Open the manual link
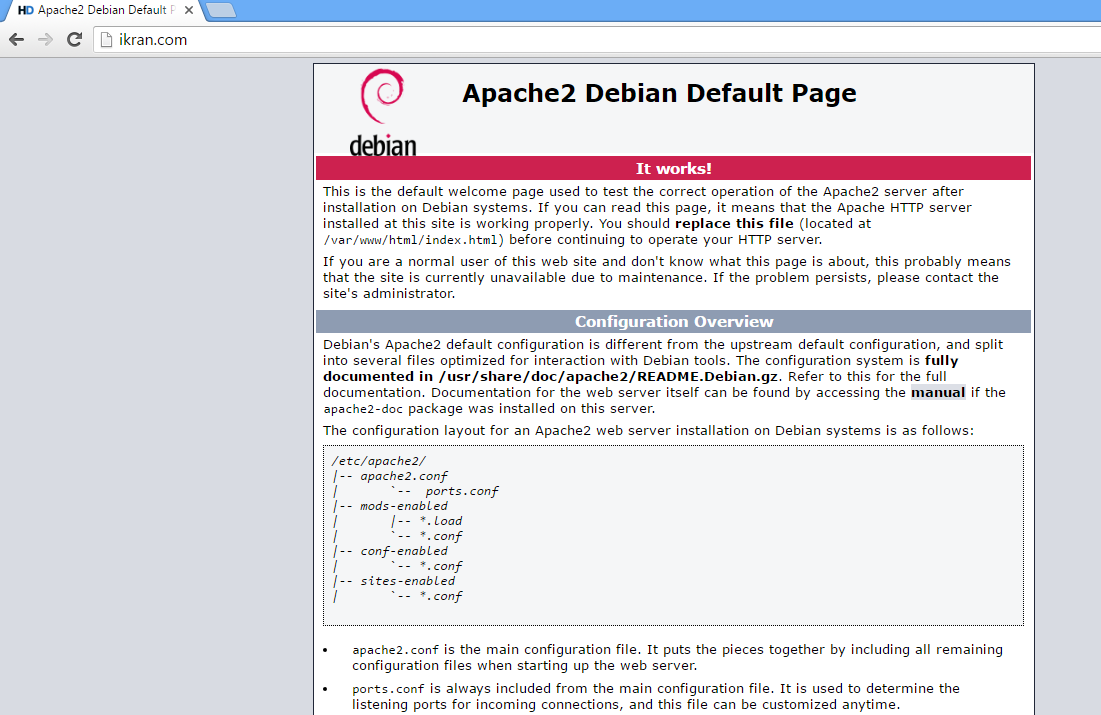The width and height of the screenshot is (1101, 715). (x=937, y=393)
